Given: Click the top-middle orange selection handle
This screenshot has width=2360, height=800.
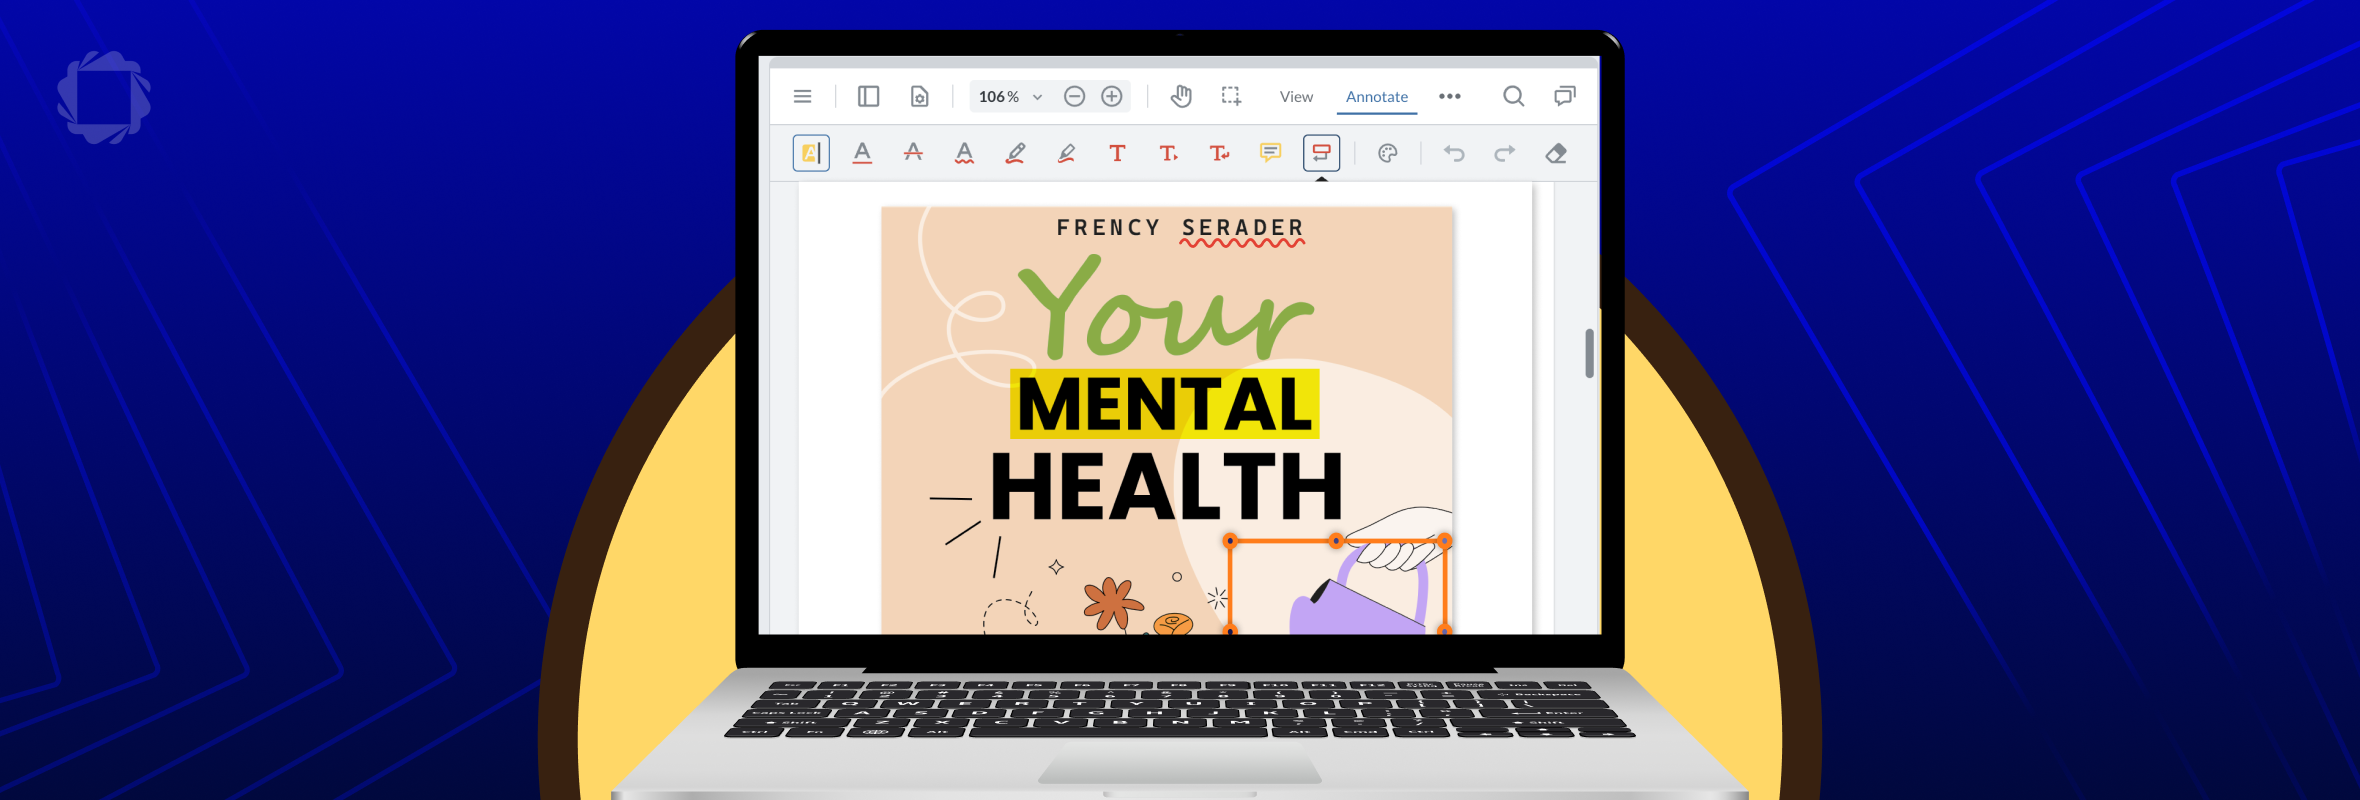Looking at the screenshot, I should [x=1336, y=541].
